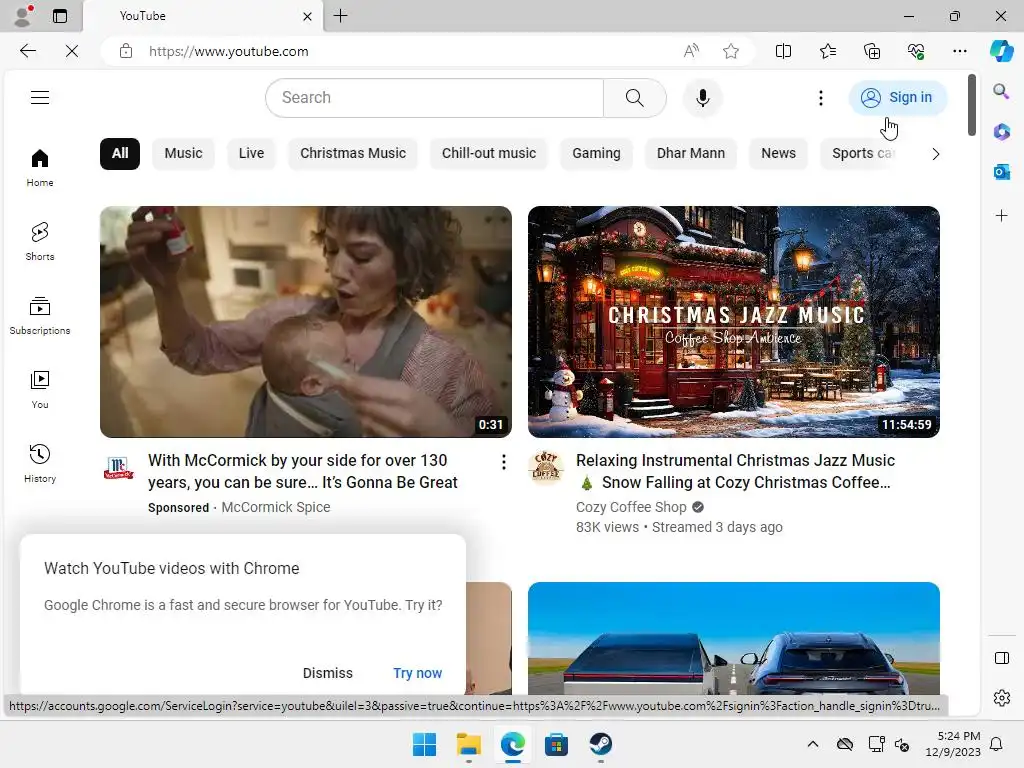Dismiss the Chrome promotion popup
Image resolution: width=1024 pixels, height=768 pixels.
coord(327,673)
